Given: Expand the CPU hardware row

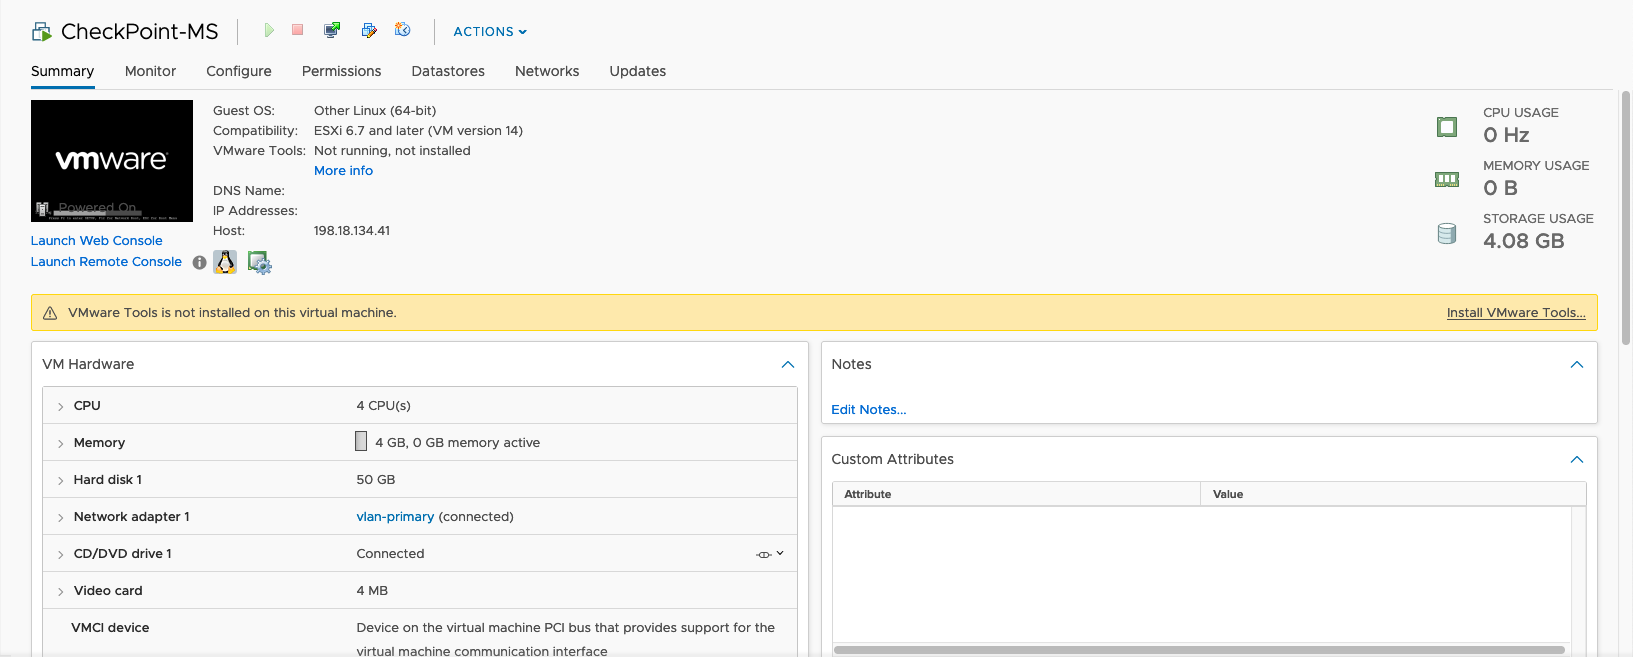Looking at the screenshot, I should point(61,407).
